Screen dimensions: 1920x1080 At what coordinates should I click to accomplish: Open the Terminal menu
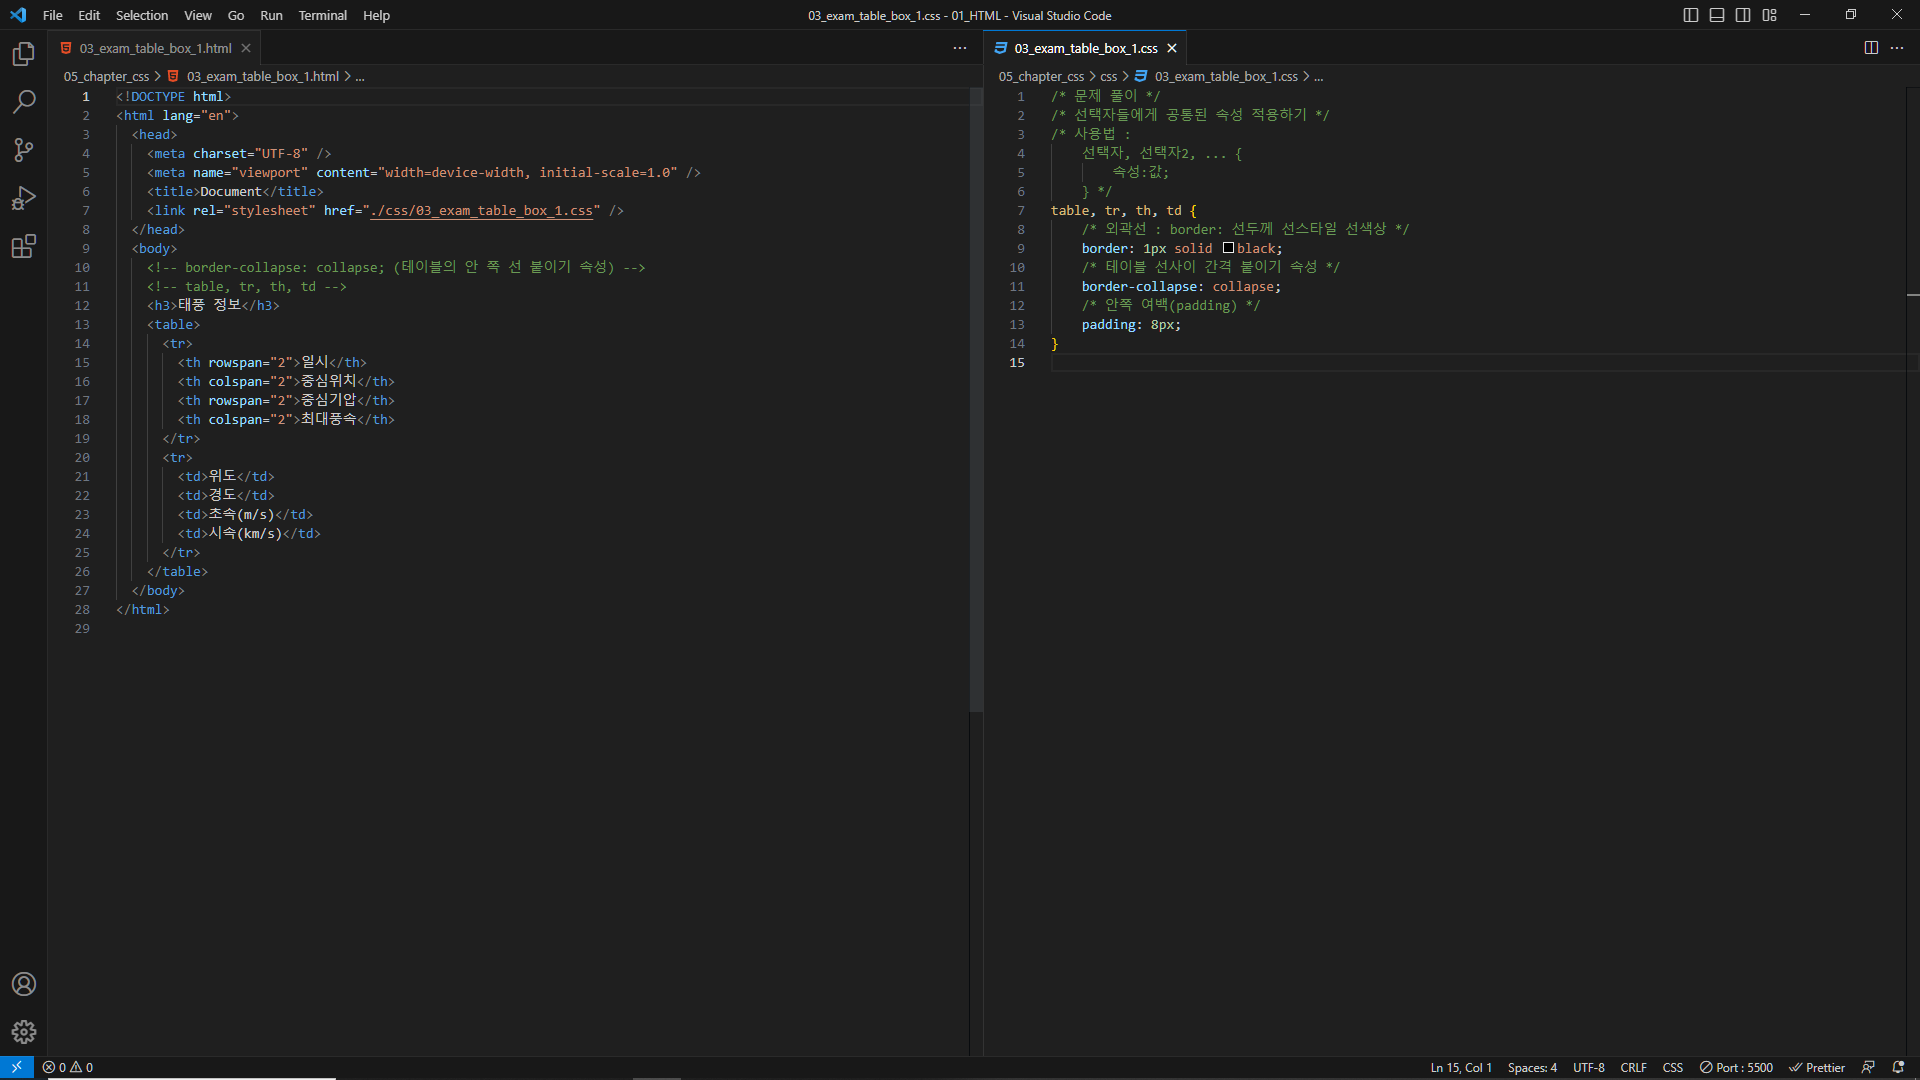coord(322,15)
